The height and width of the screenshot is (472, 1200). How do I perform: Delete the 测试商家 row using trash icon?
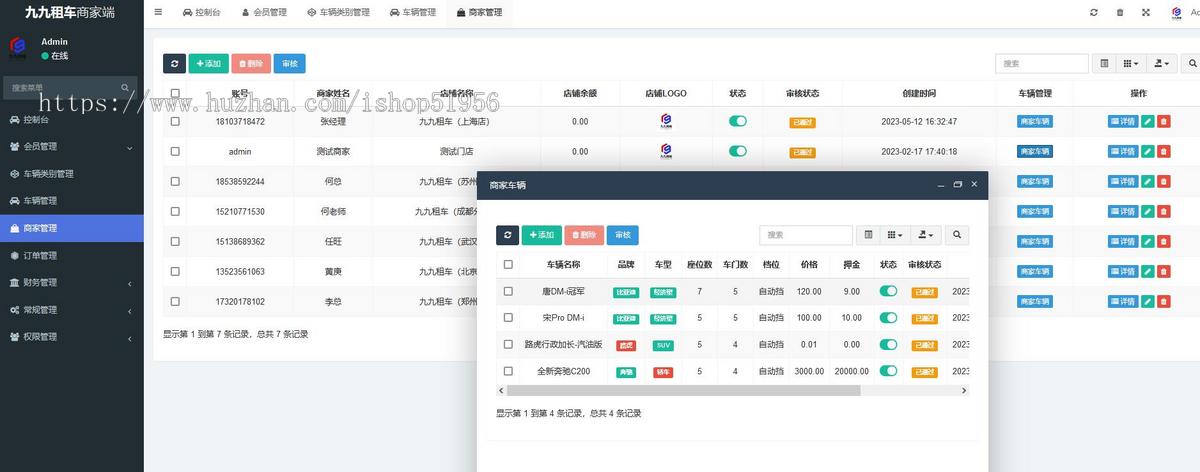pyautogui.click(x=1164, y=152)
